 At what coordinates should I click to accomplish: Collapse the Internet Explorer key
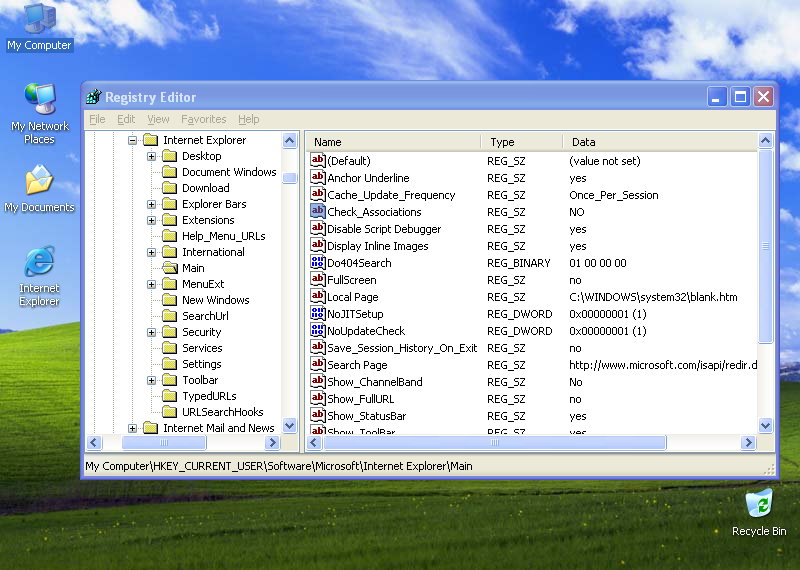pyautogui.click(x=132, y=140)
